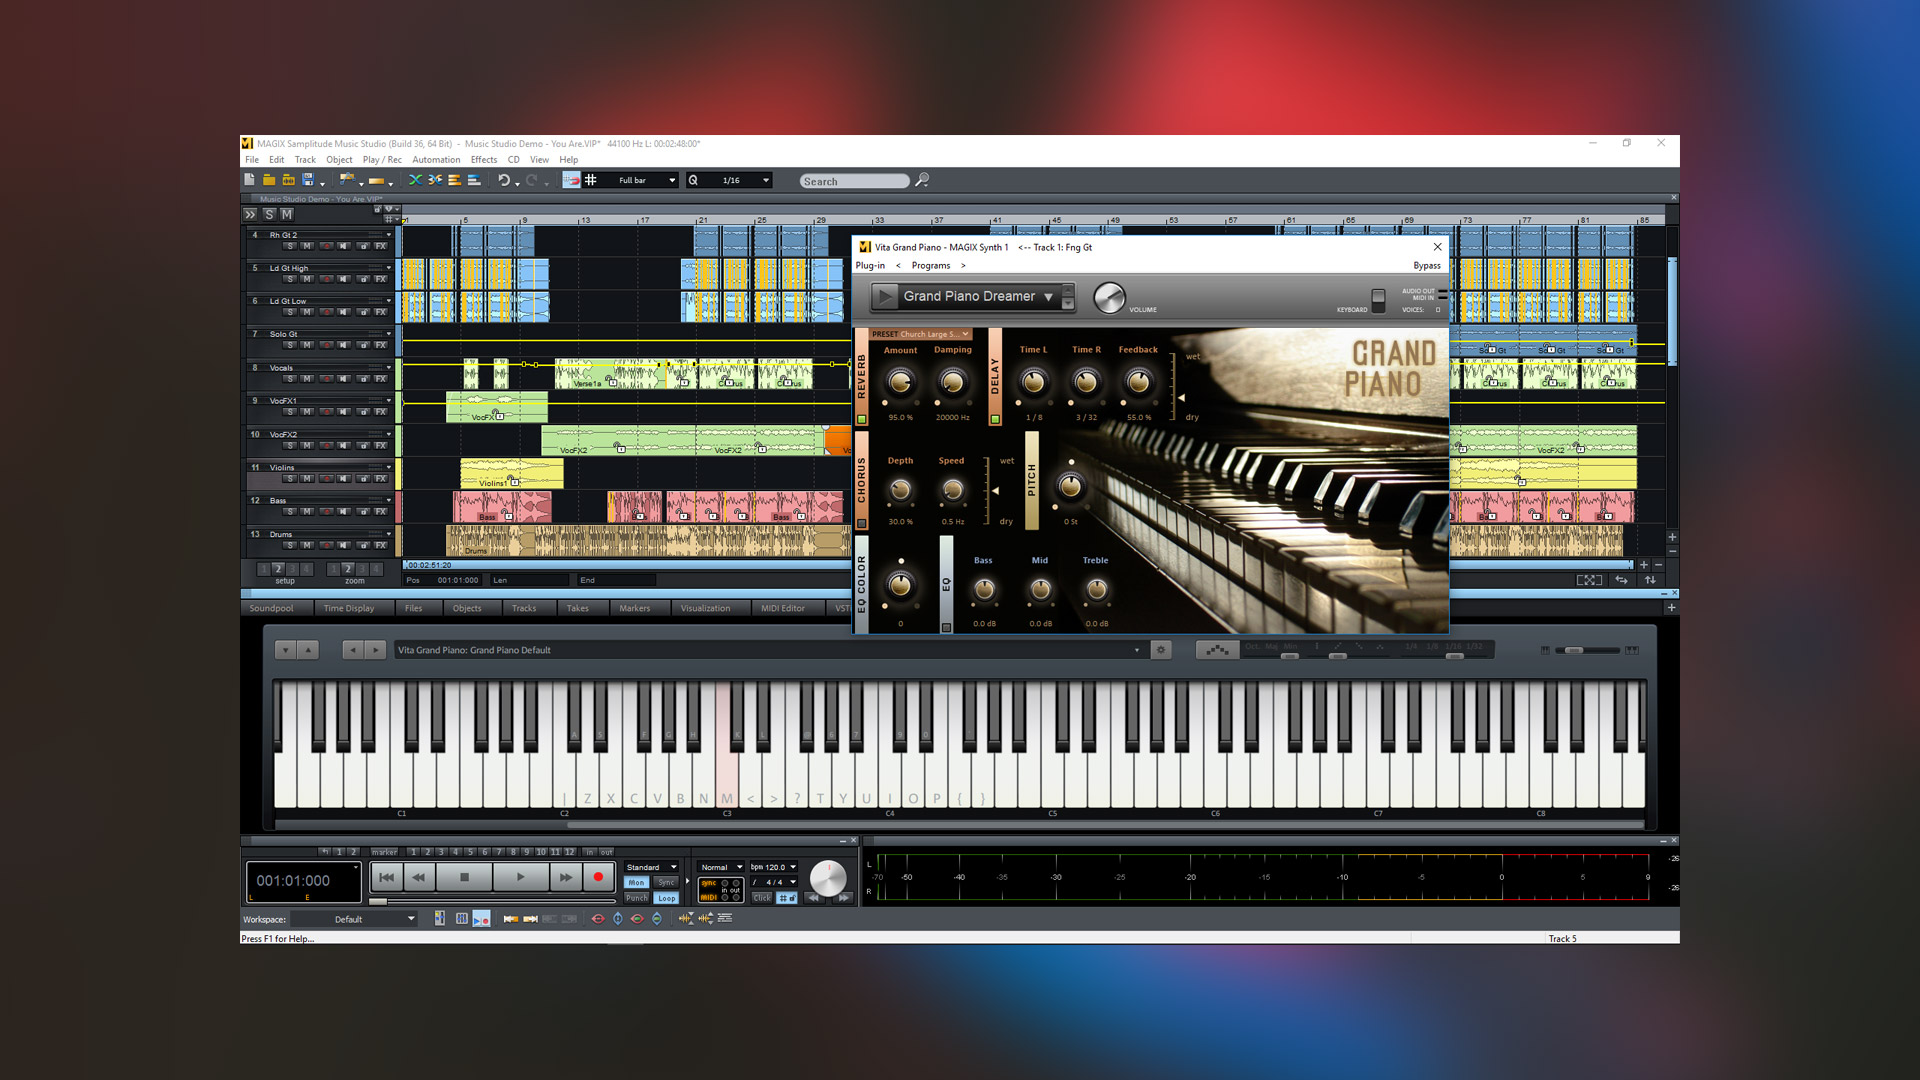The image size is (1920, 1080).
Task: Open the Soundpool panel icon bar entry
Action: tap(271, 608)
